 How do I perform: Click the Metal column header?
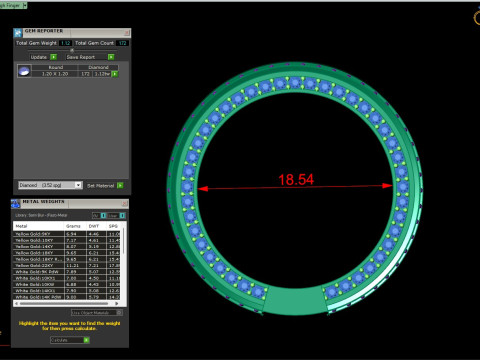click(38, 226)
